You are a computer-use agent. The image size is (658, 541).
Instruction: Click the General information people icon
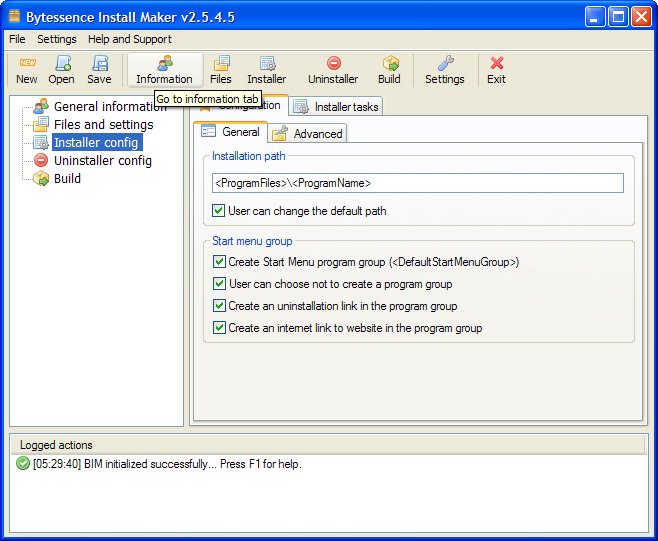click(41, 106)
